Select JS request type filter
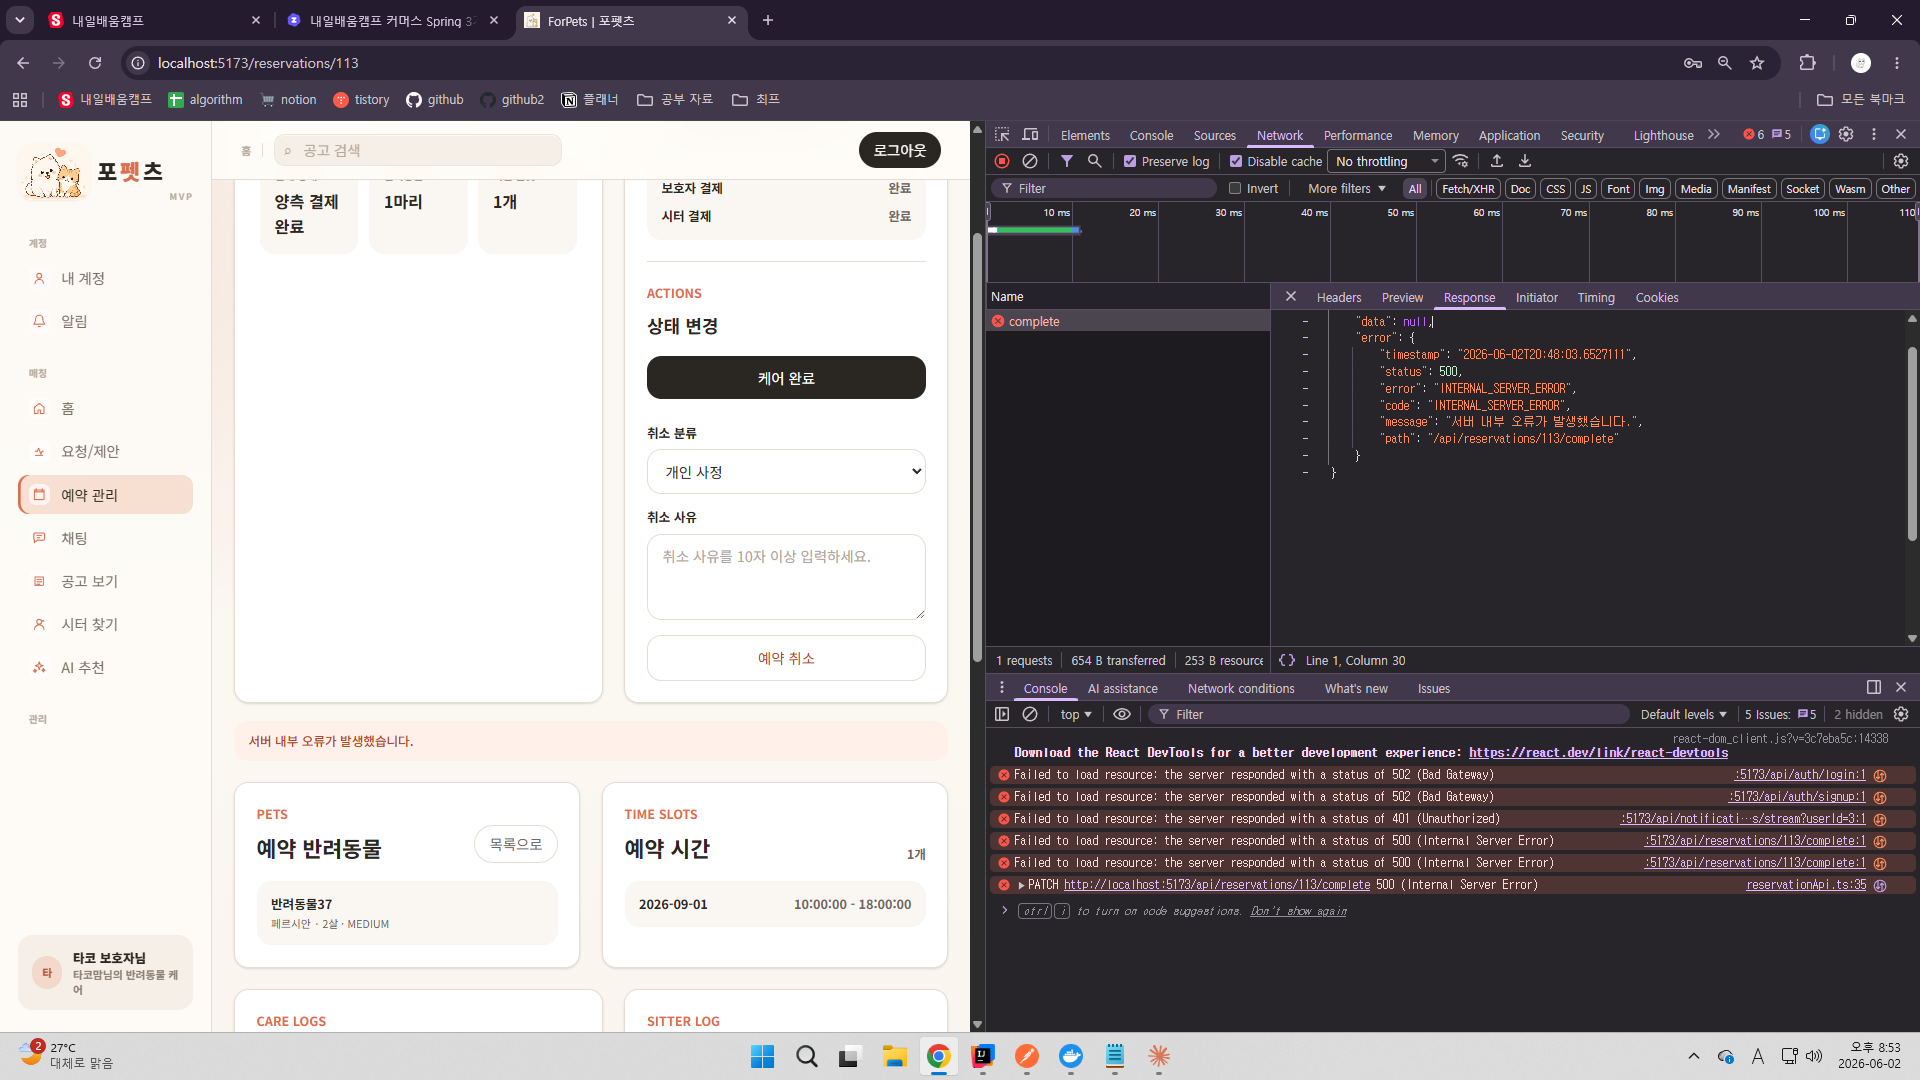Image resolution: width=1920 pixels, height=1080 pixels. click(1586, 188)
